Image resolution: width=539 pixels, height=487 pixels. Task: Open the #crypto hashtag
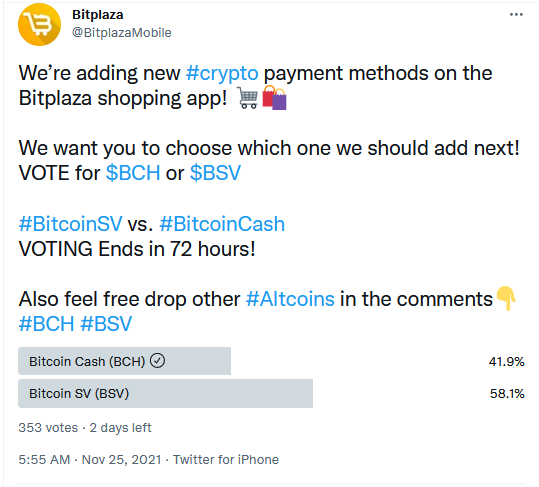click(222, 73)
